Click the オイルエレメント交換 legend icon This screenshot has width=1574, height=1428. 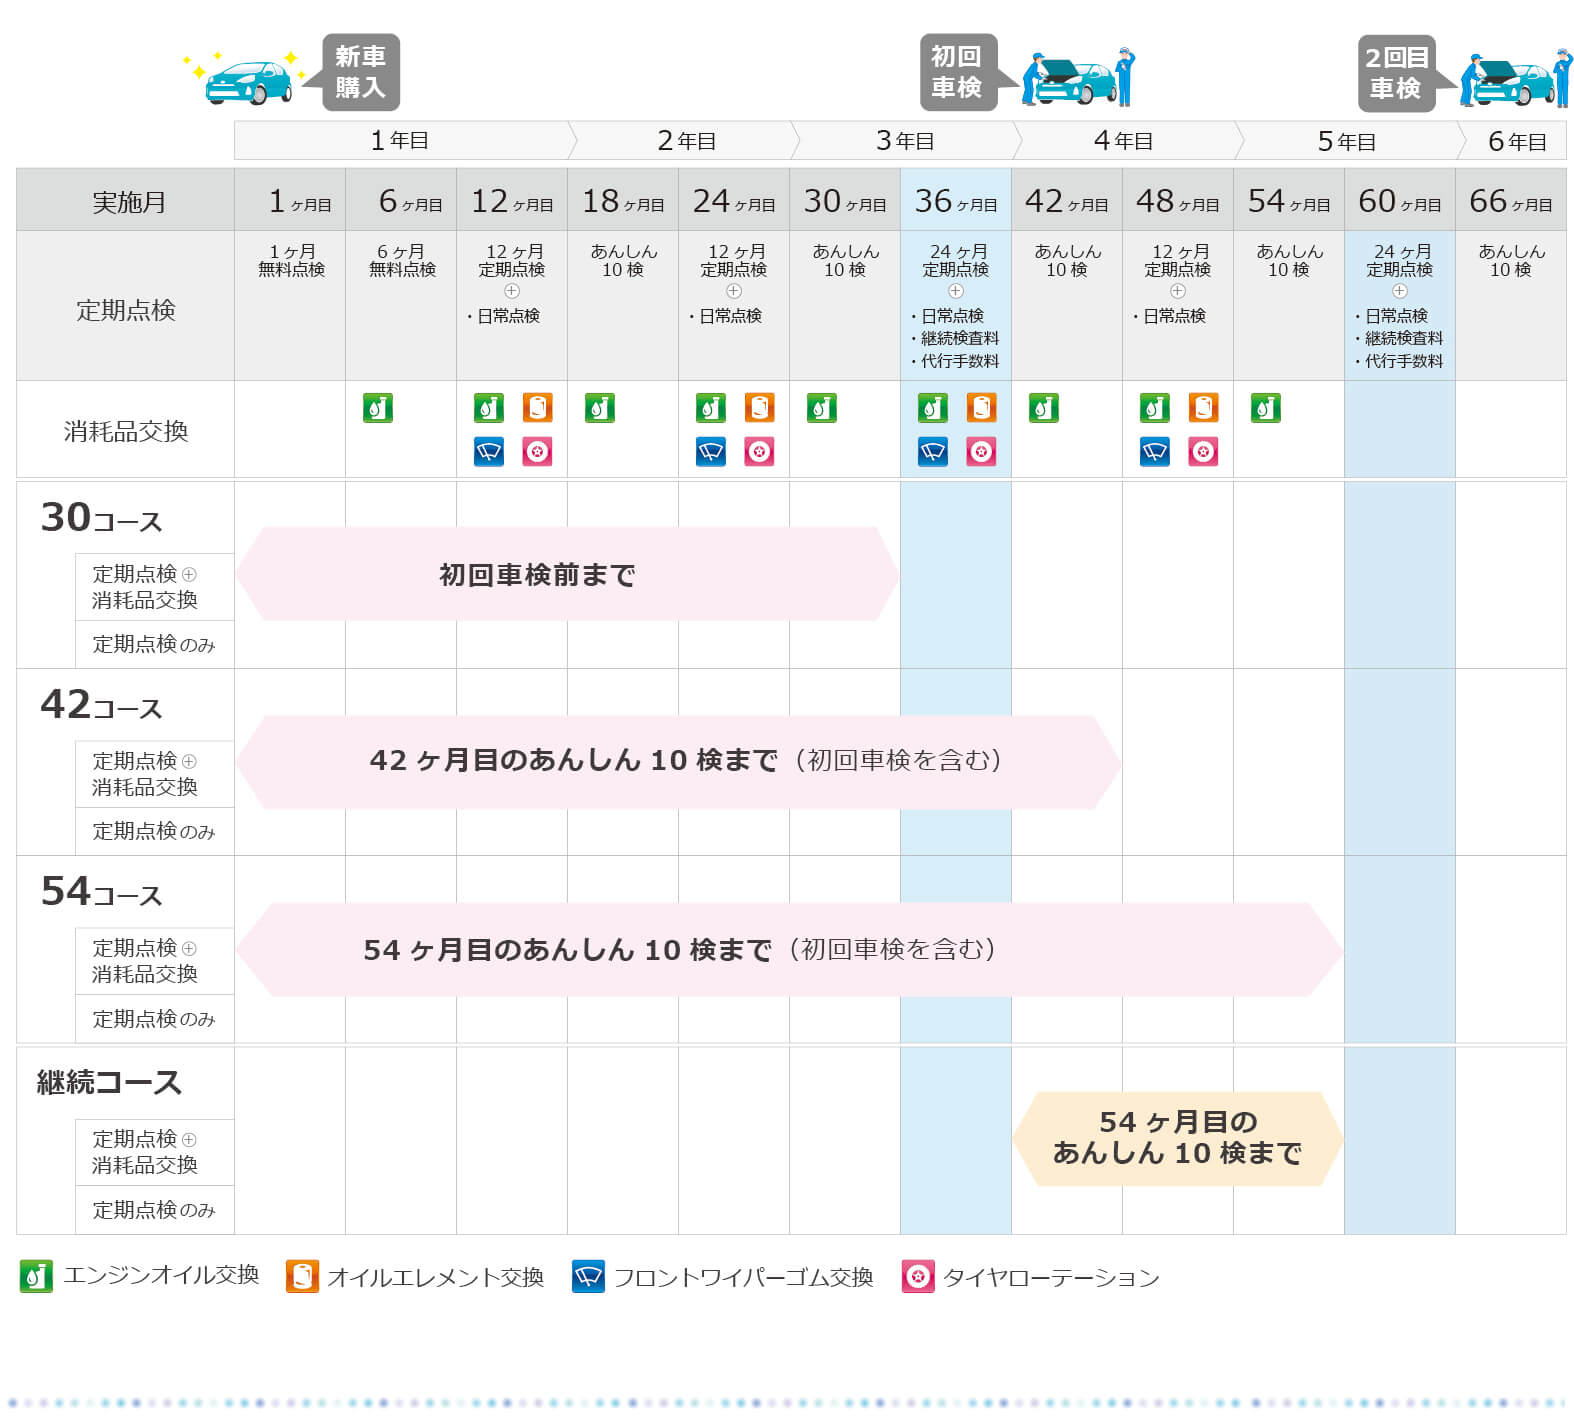tap(301, 1276)
